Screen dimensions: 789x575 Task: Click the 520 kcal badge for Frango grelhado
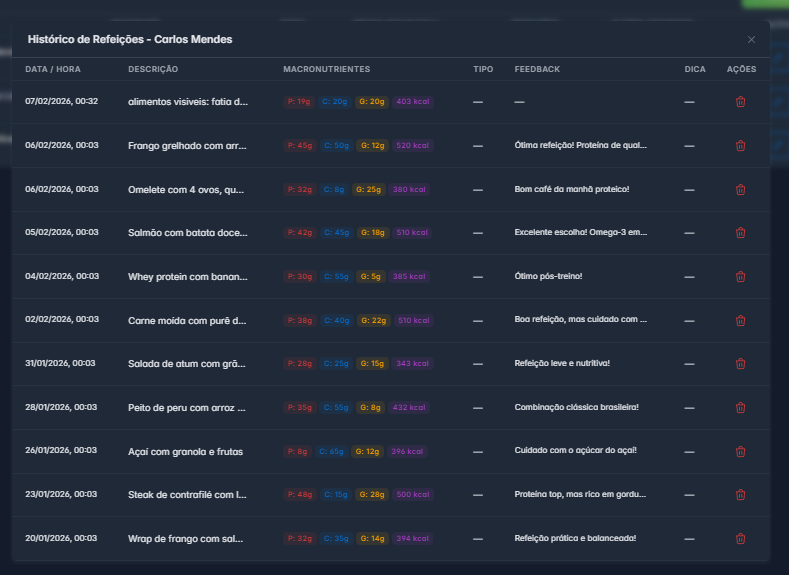[x=412, y=146]
